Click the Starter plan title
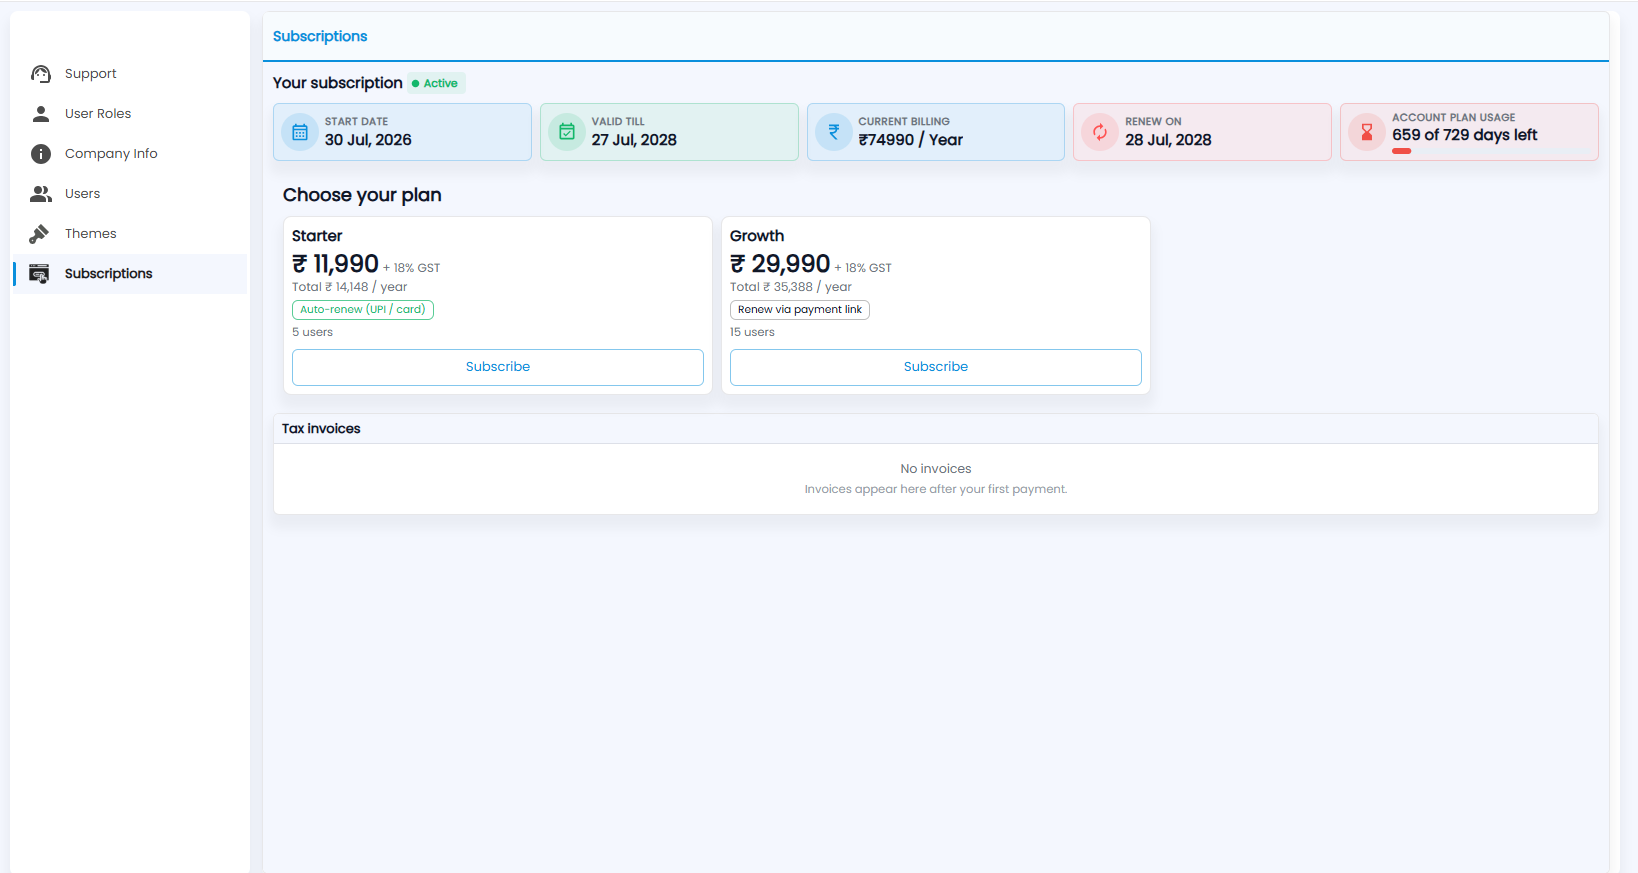 317,236
